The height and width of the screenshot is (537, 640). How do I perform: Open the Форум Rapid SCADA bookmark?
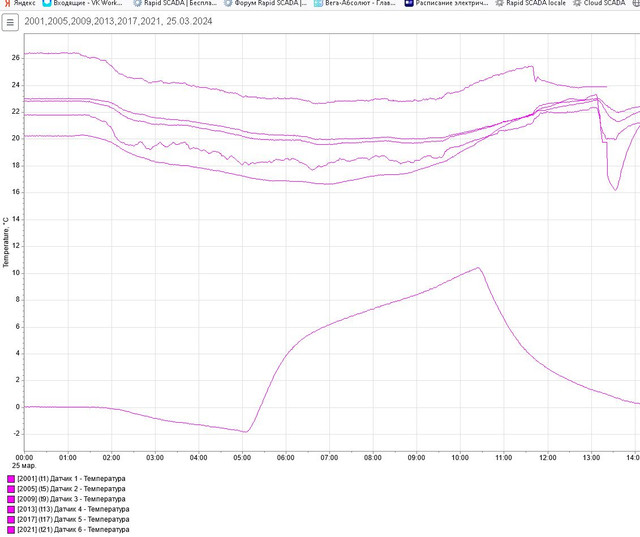266,3
